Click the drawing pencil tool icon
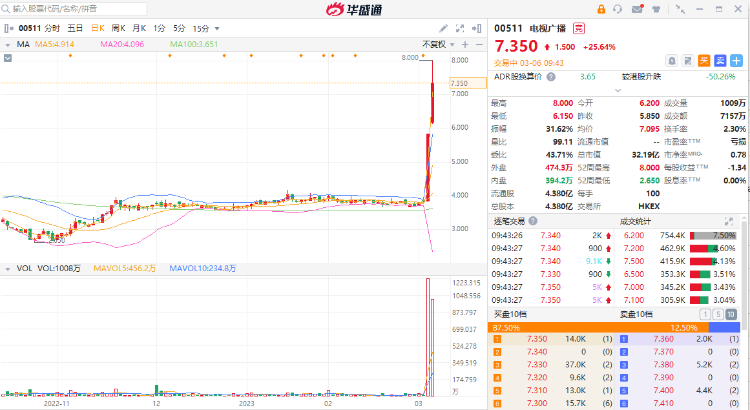 point(443,29)
